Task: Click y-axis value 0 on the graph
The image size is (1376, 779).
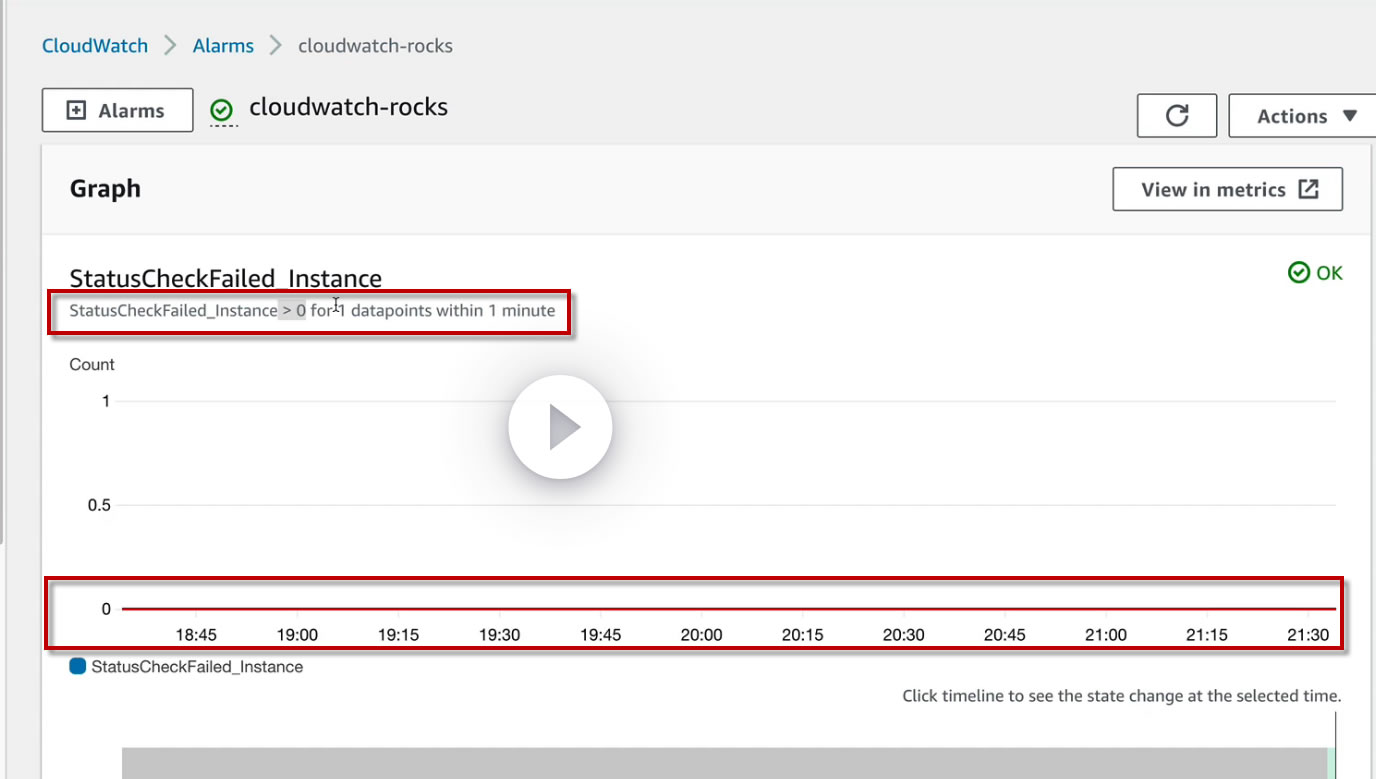Action: tap(106, 609)
